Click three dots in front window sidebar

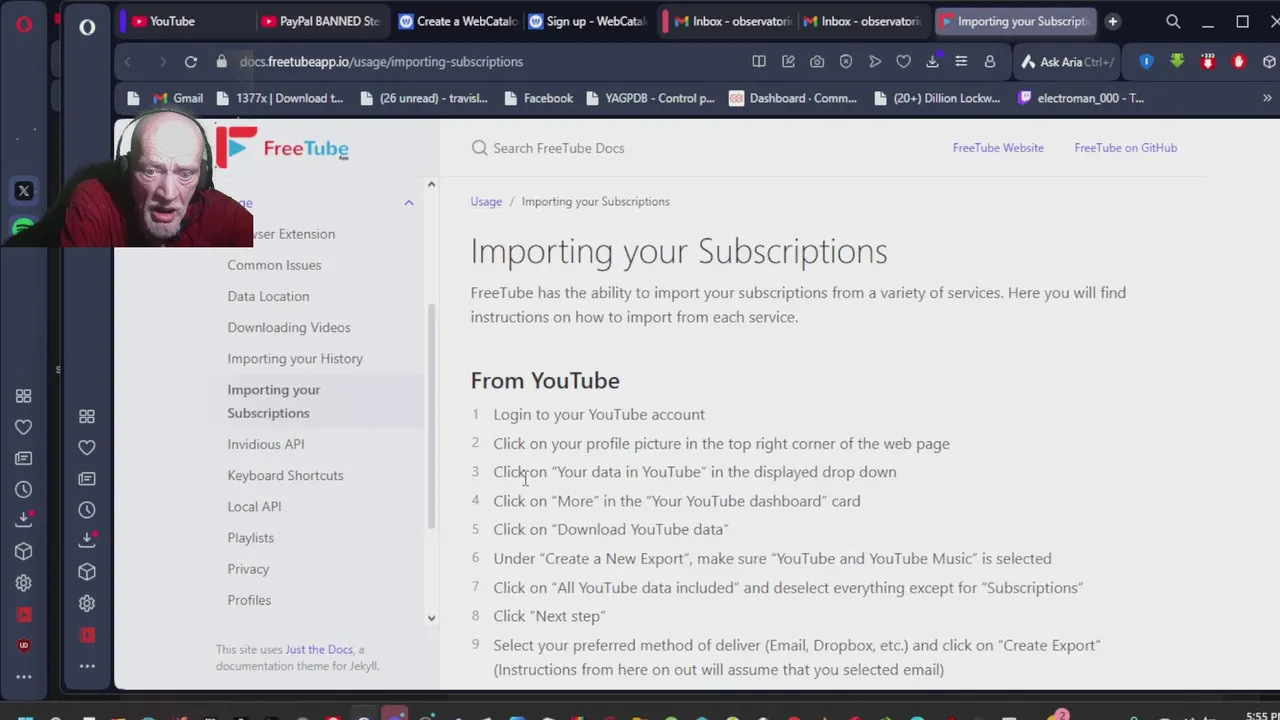pos(87,666)
